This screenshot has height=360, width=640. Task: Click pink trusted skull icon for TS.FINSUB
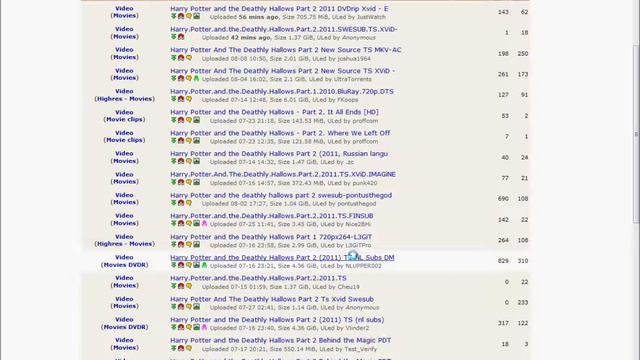204,224
